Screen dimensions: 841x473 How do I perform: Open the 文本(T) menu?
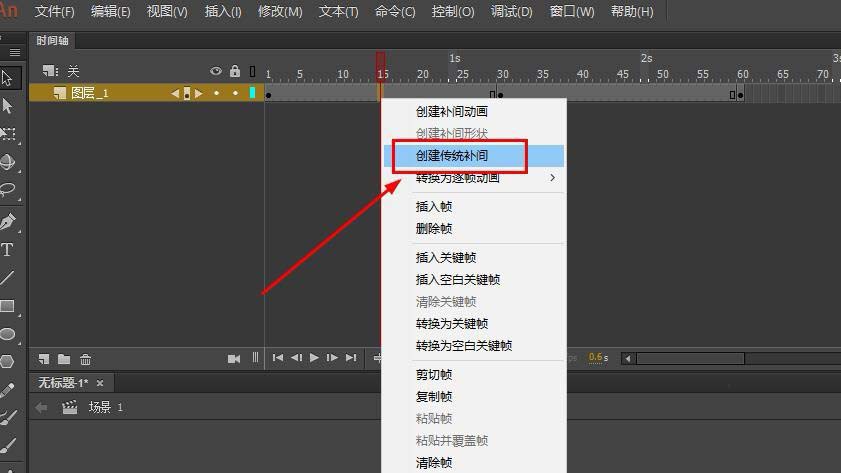338,11
